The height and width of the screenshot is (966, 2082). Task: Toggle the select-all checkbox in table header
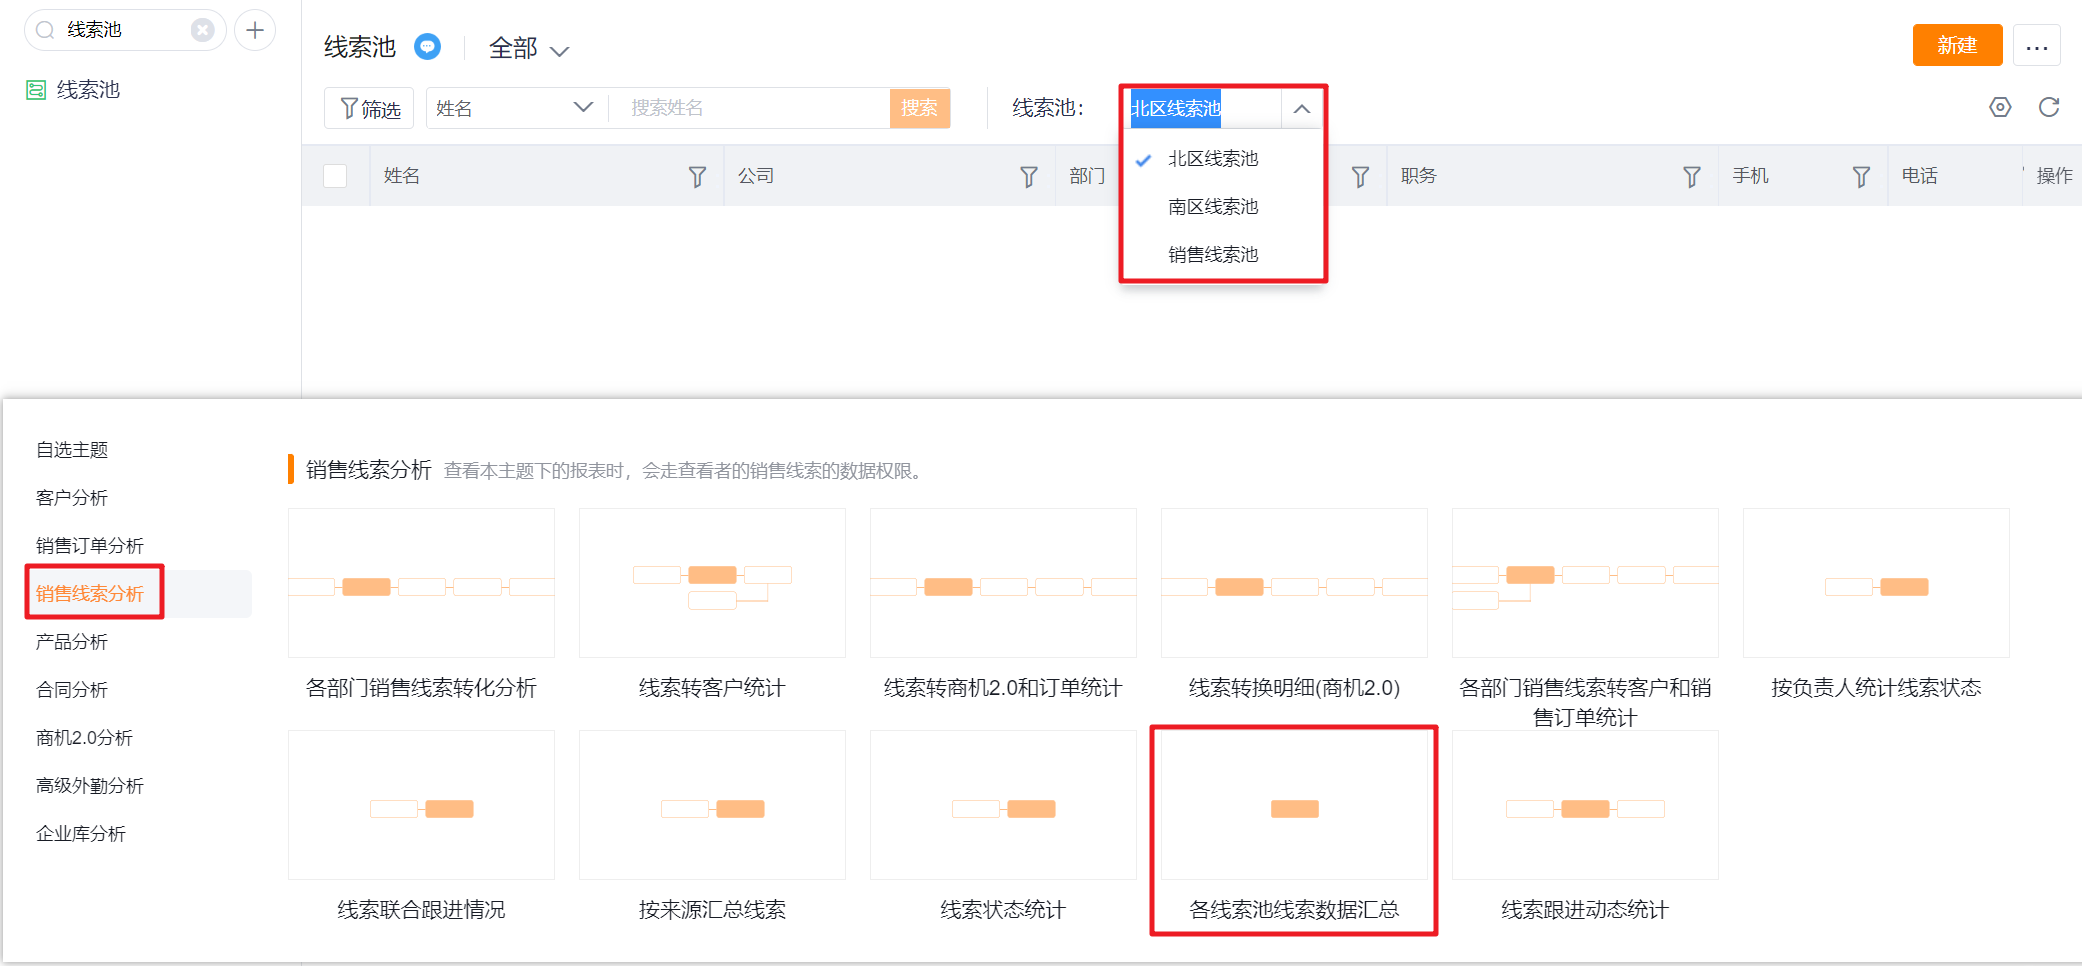335,176
